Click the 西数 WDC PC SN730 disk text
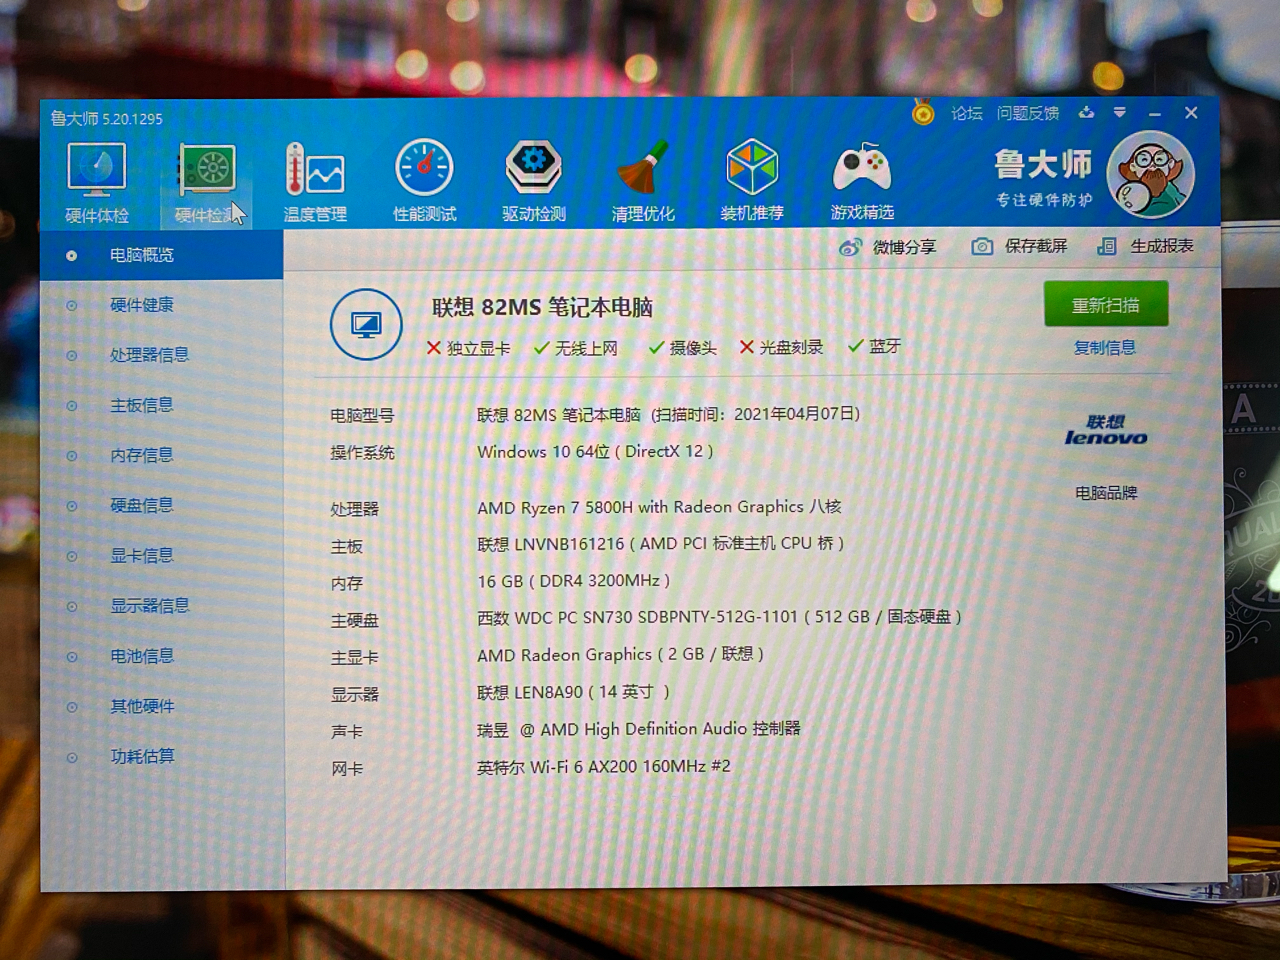This screenshot has width=1280, height=960. point(719,617)
